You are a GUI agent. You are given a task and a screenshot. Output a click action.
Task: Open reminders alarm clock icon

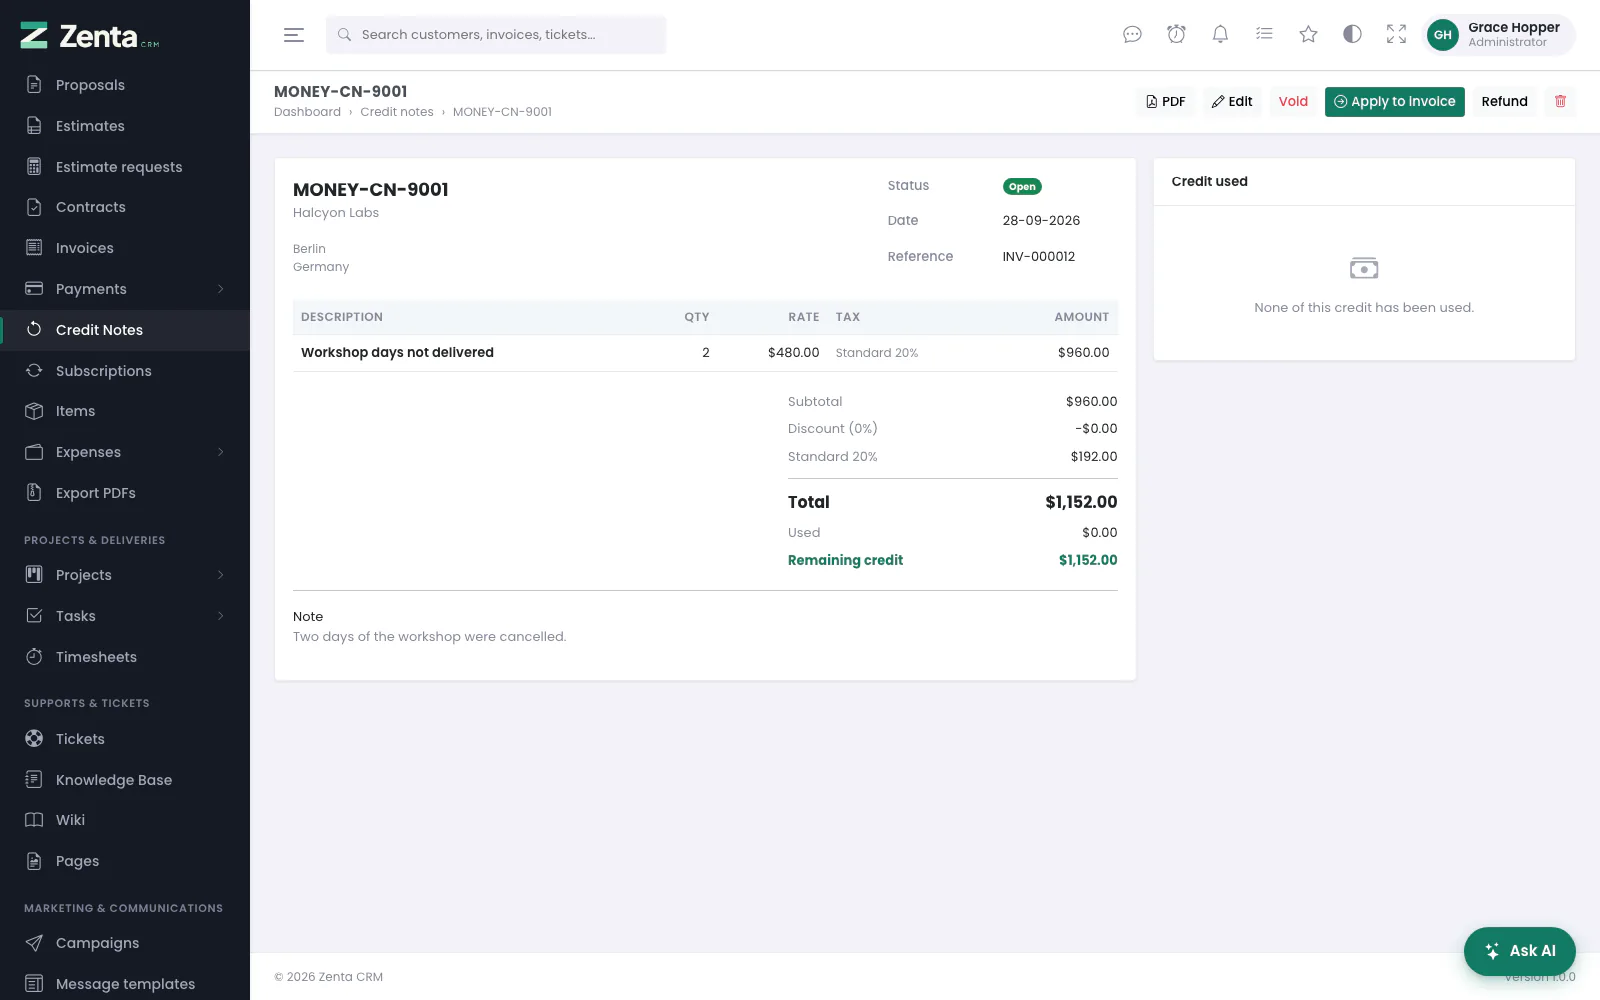pyautogui.click(x=1176, y=35)
